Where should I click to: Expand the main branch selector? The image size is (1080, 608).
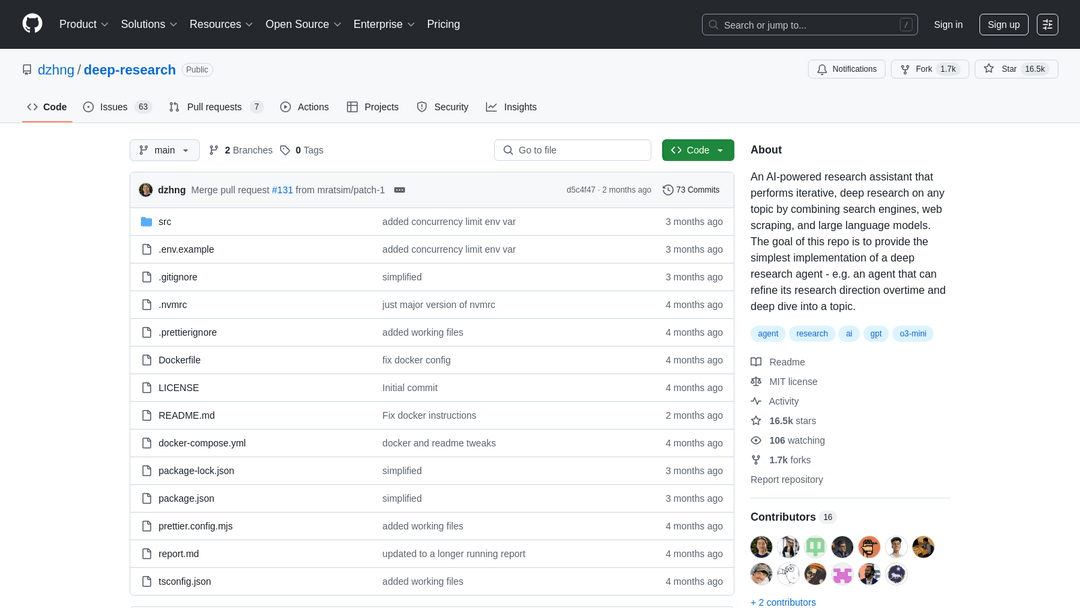165,150
